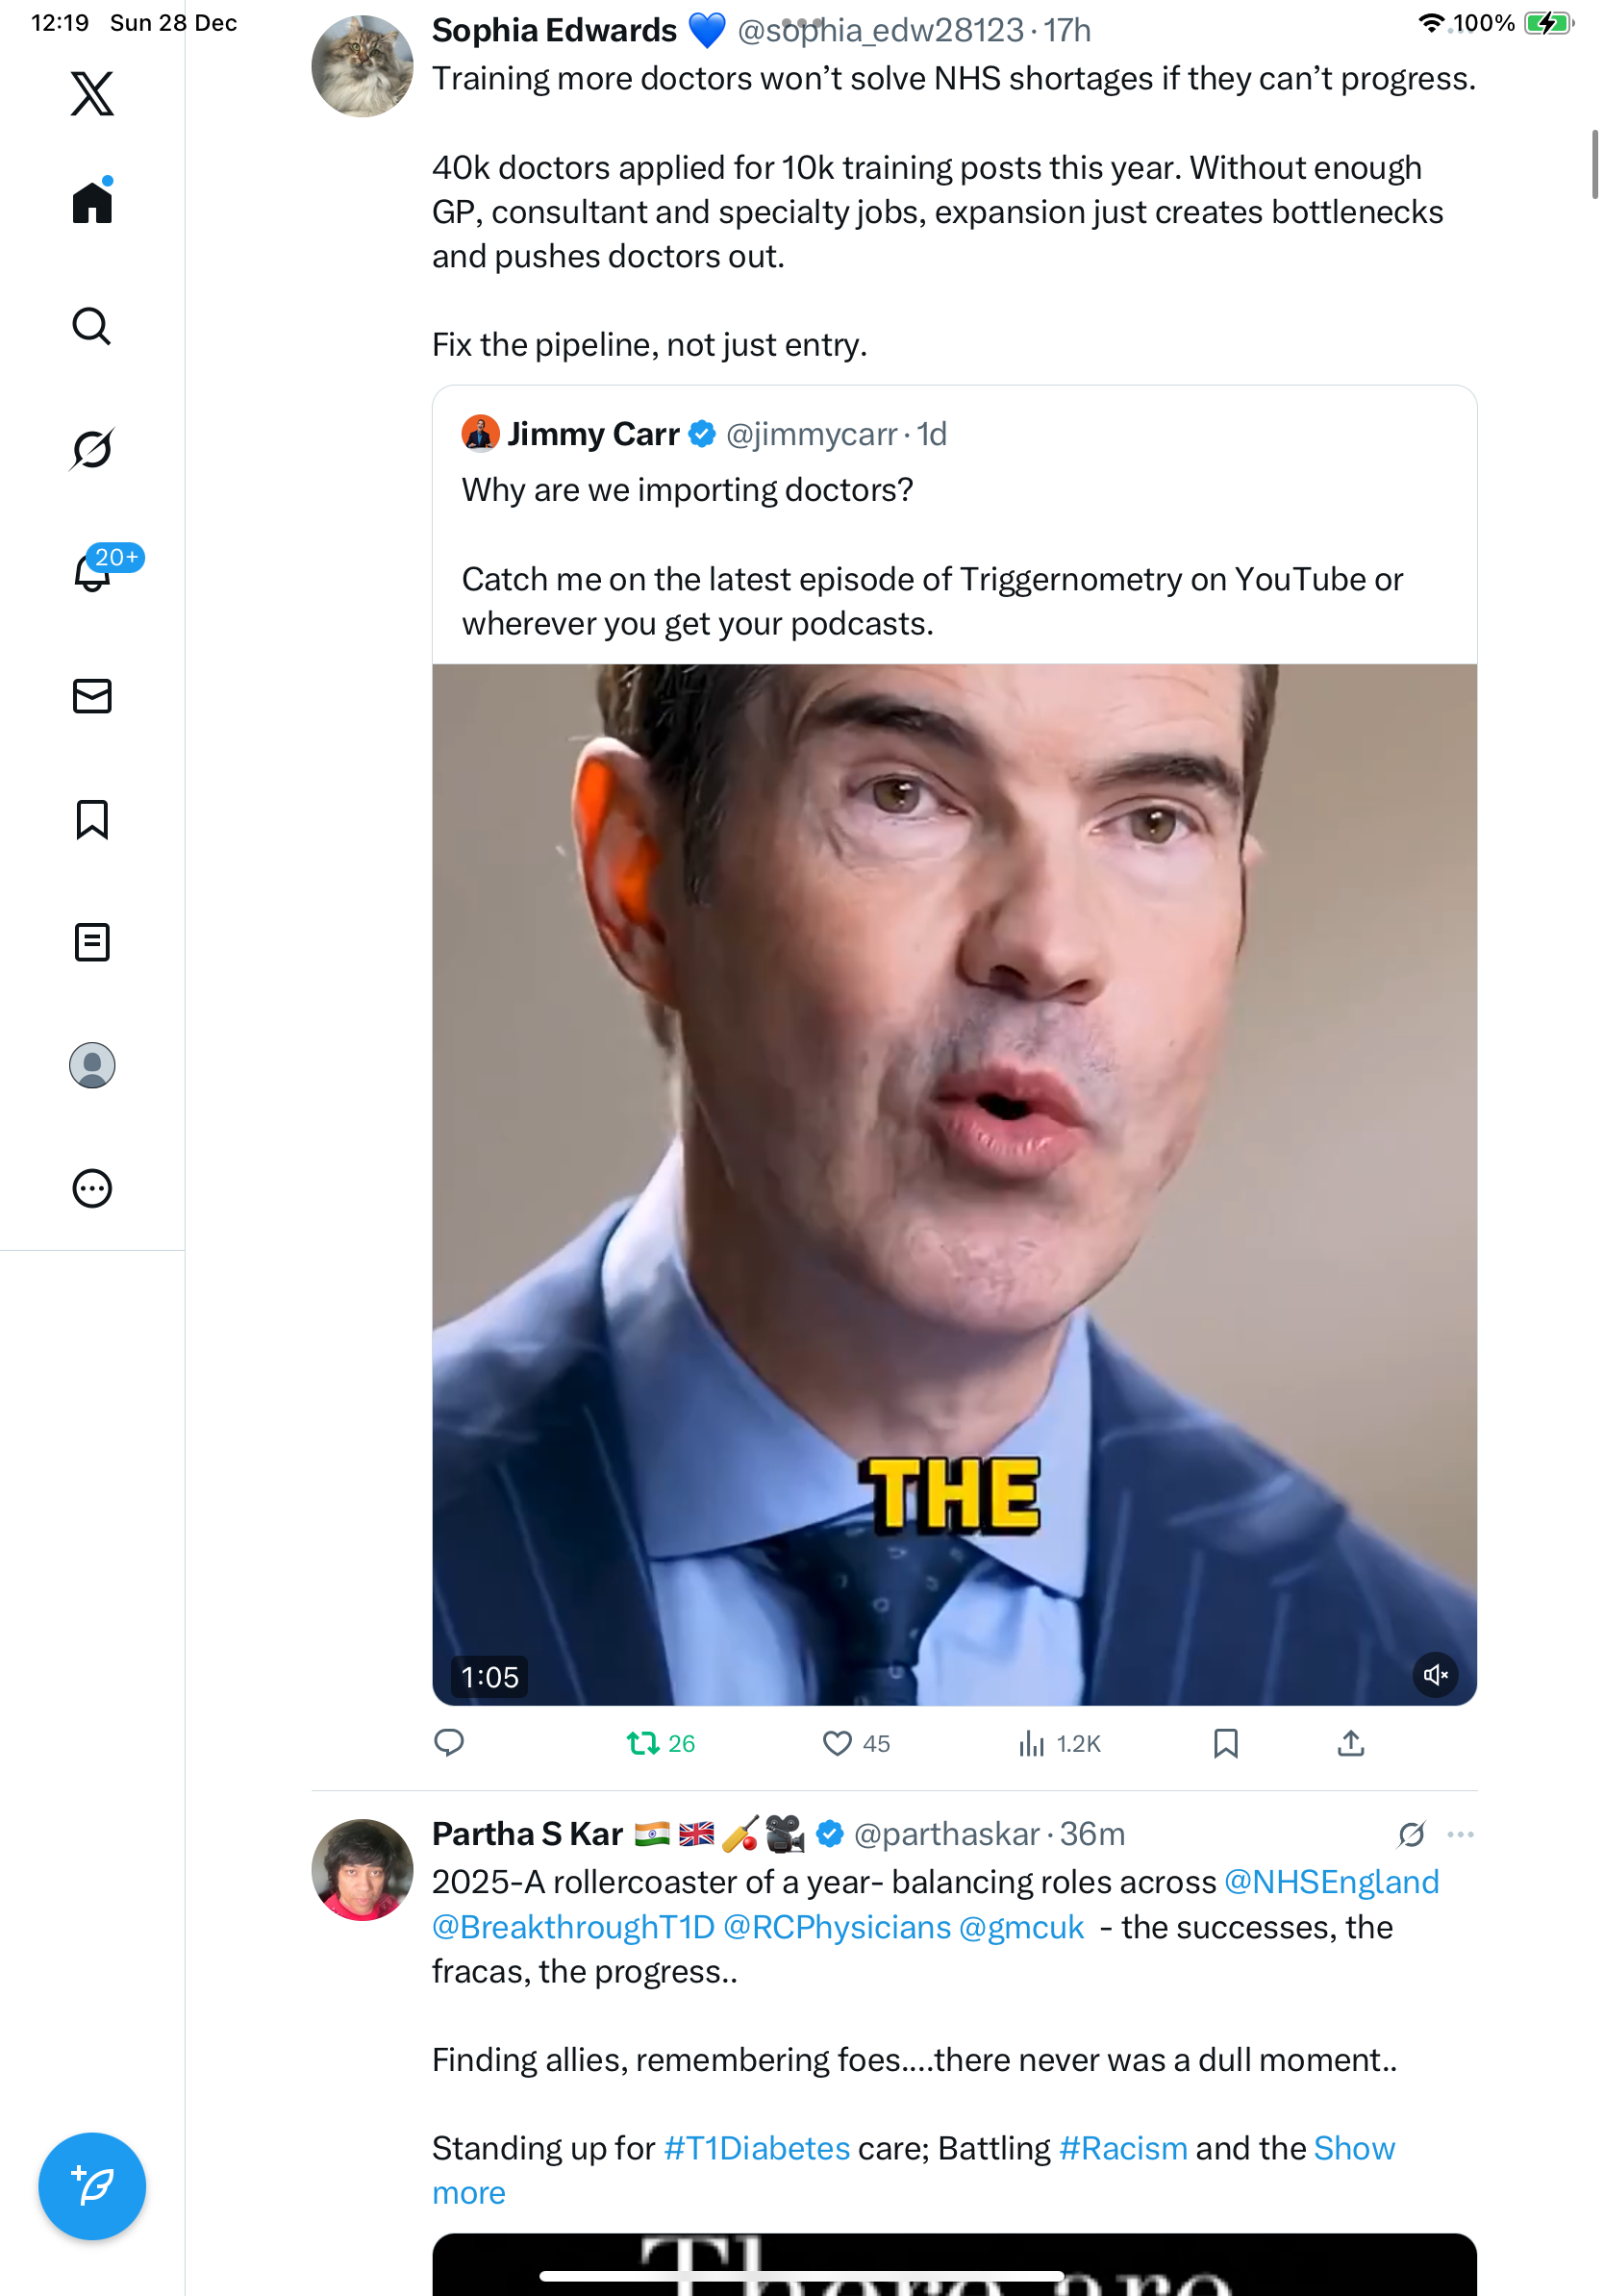Open the profile avatar in sidebar
Viewport: 1604px width, 2296px height.
pyautogui.click(x=92, y=1065)
